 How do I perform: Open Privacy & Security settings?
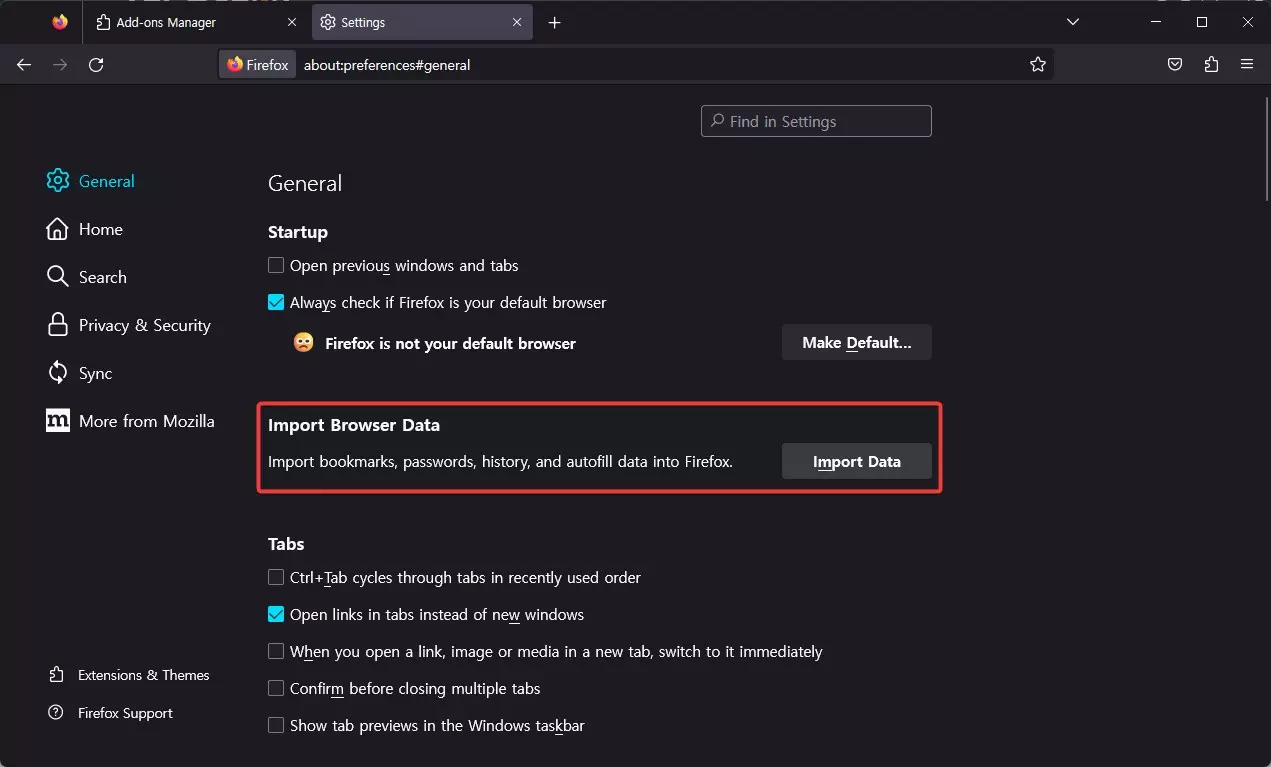click(x=129, y=325)
